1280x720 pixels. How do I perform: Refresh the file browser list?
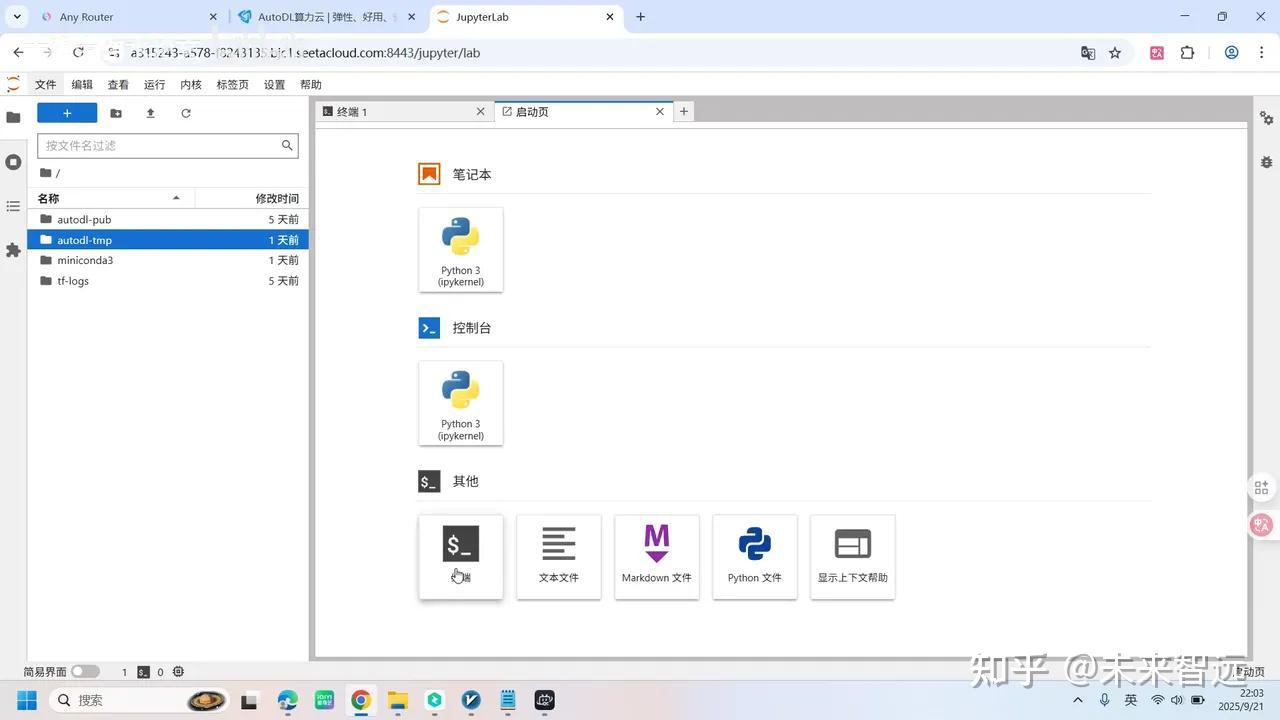click(185, 113)
